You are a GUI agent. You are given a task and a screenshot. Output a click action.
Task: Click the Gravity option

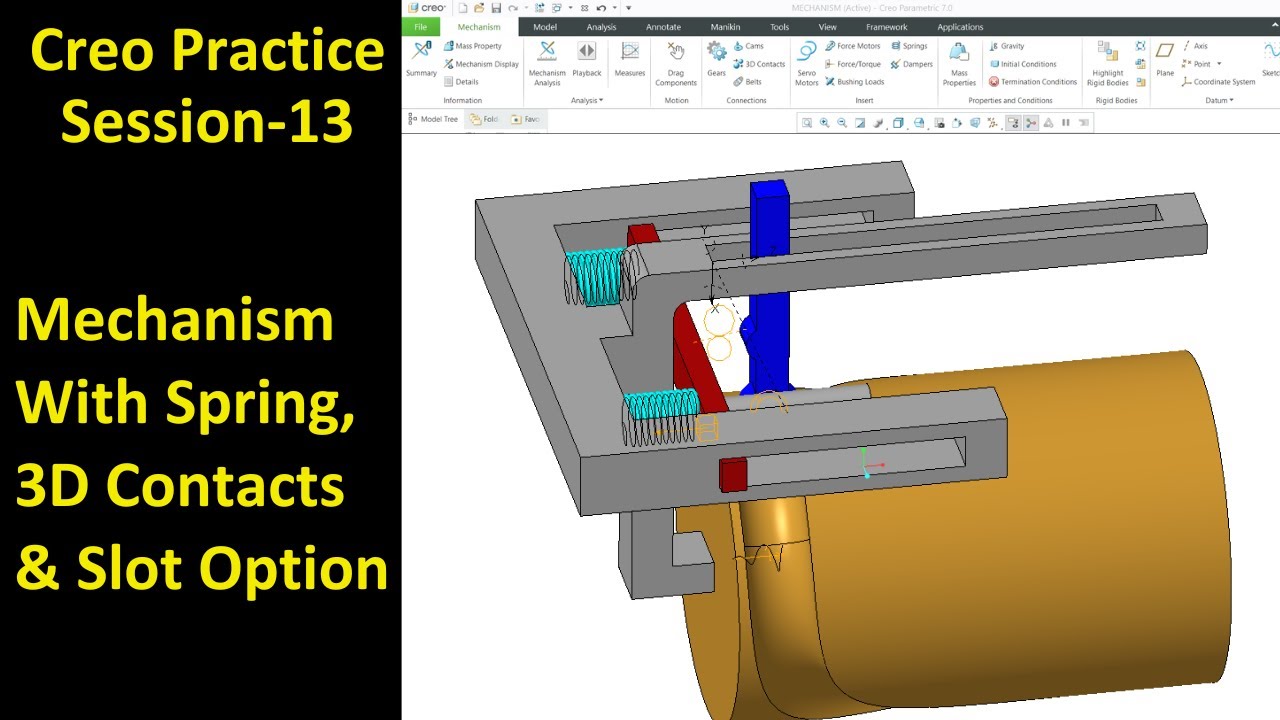[1006, 46]
